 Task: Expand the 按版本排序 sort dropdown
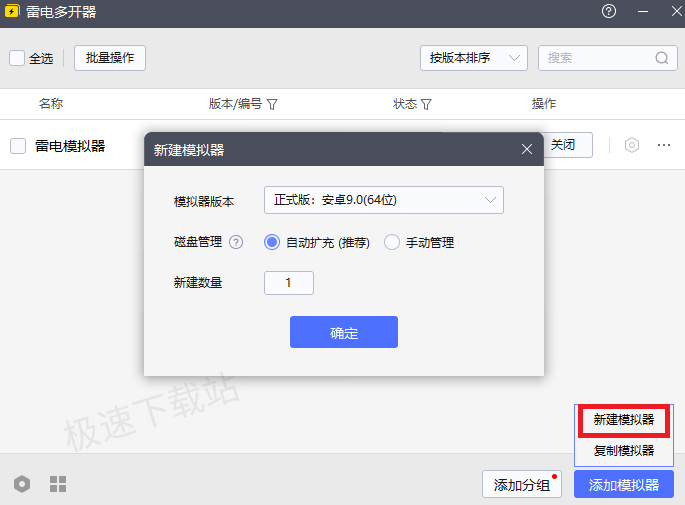pyautogui.click(x=474, y=58)
